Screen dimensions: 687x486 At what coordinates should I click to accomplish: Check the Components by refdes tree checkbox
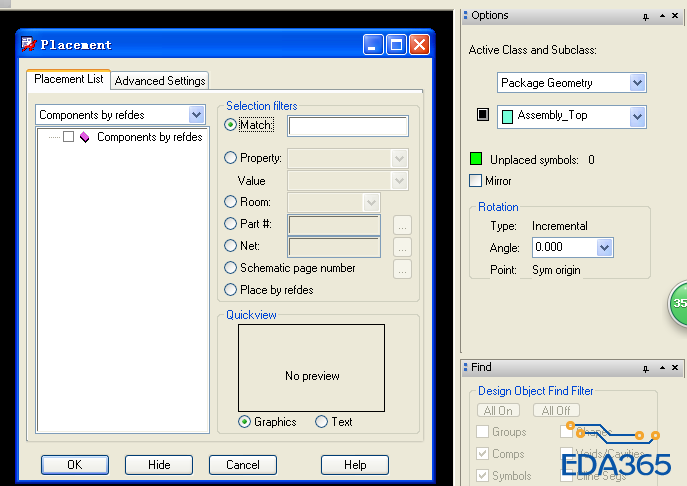[68, 137]
